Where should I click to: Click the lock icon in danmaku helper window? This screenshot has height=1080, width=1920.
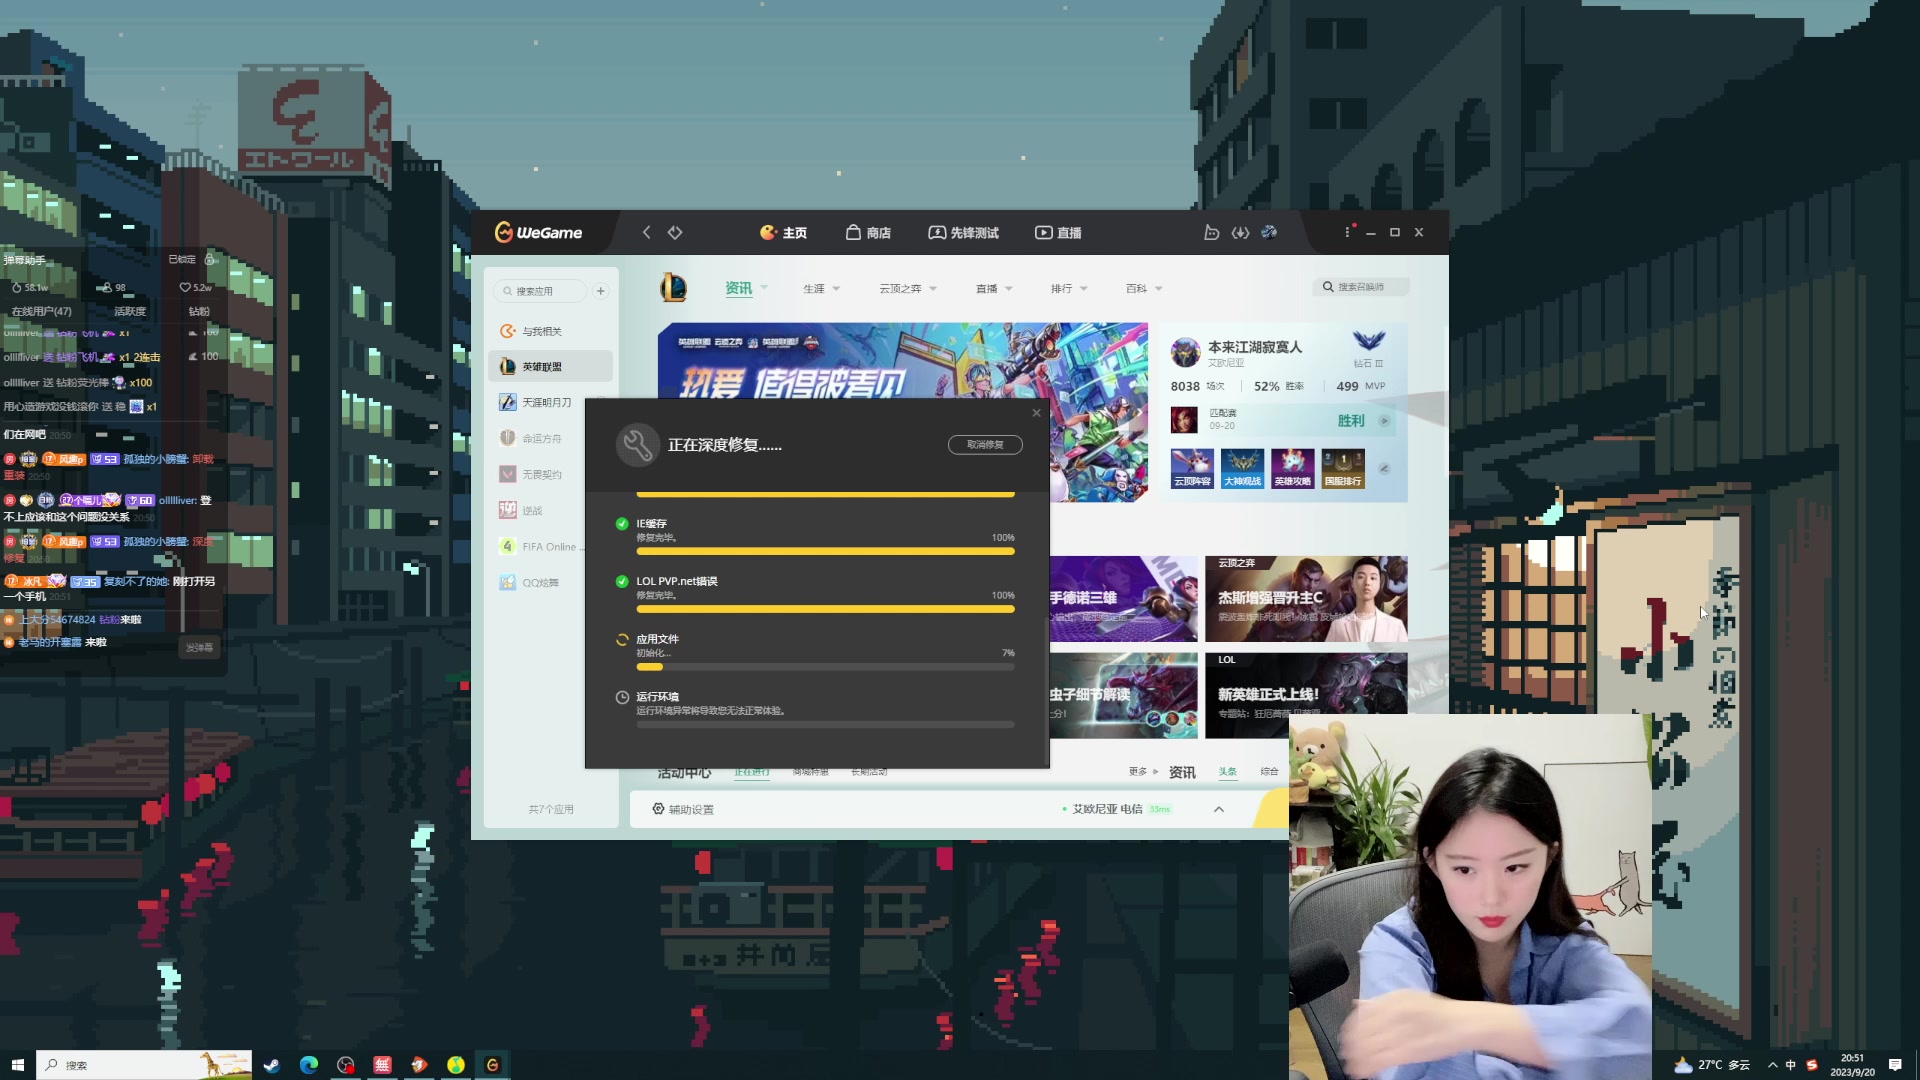point(210,259)
